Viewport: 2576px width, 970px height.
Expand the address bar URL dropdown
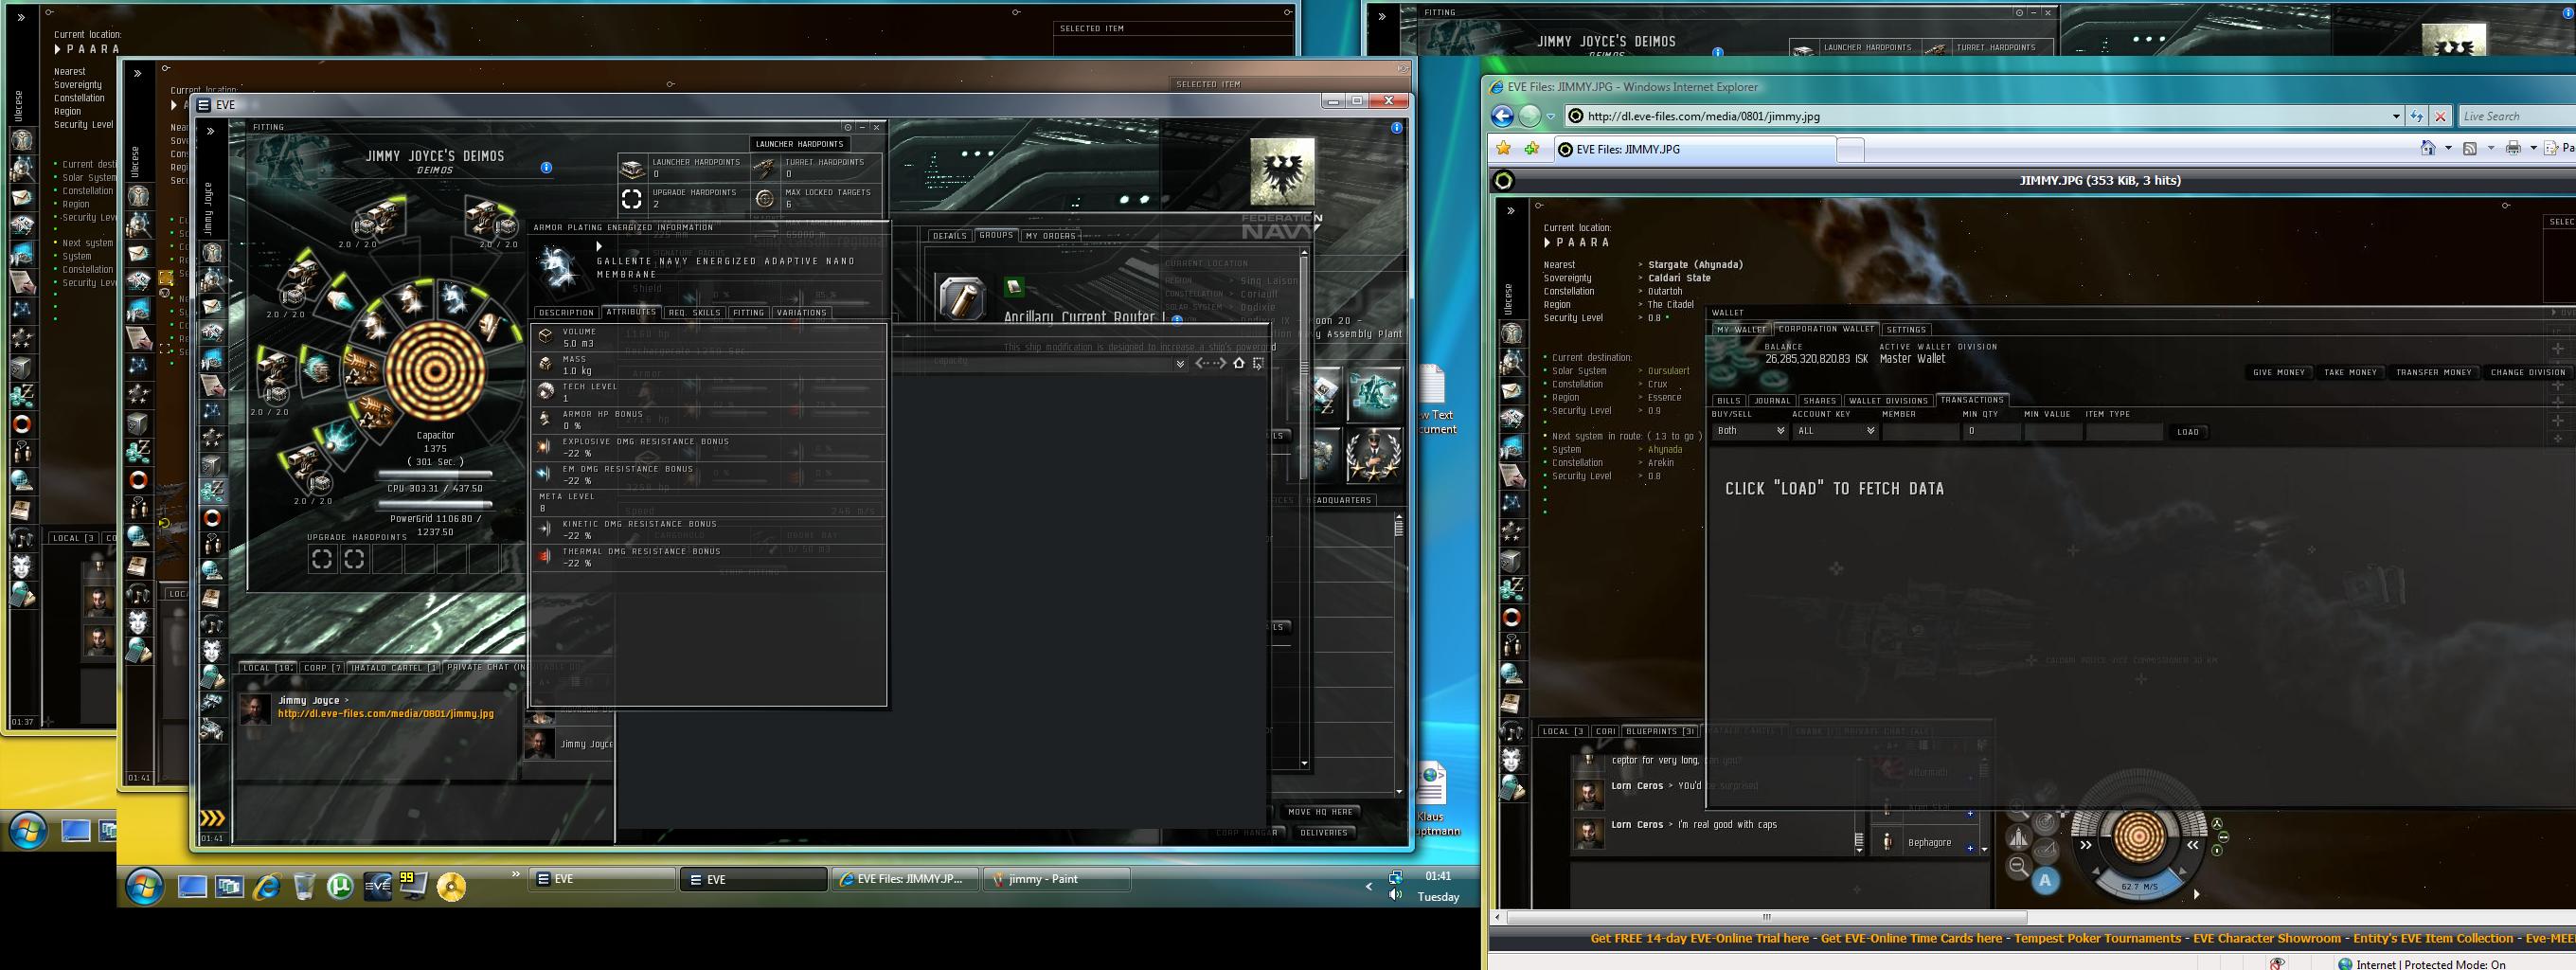pos(2396,116)
